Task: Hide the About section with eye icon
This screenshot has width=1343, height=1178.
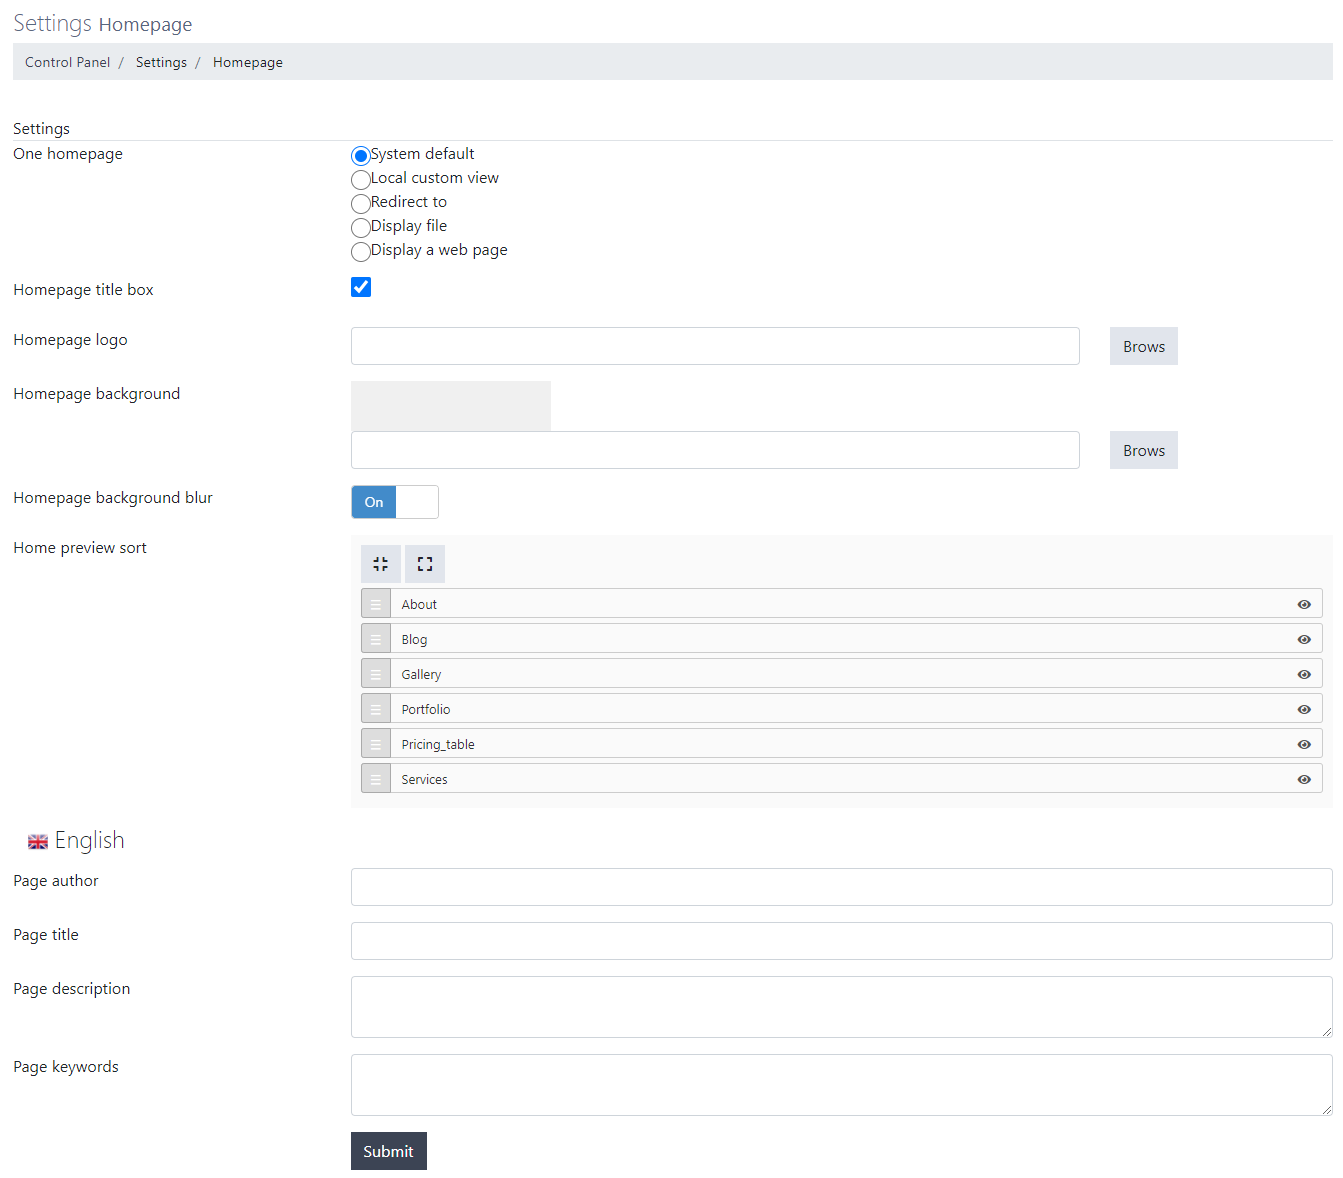Action: 1304,604
